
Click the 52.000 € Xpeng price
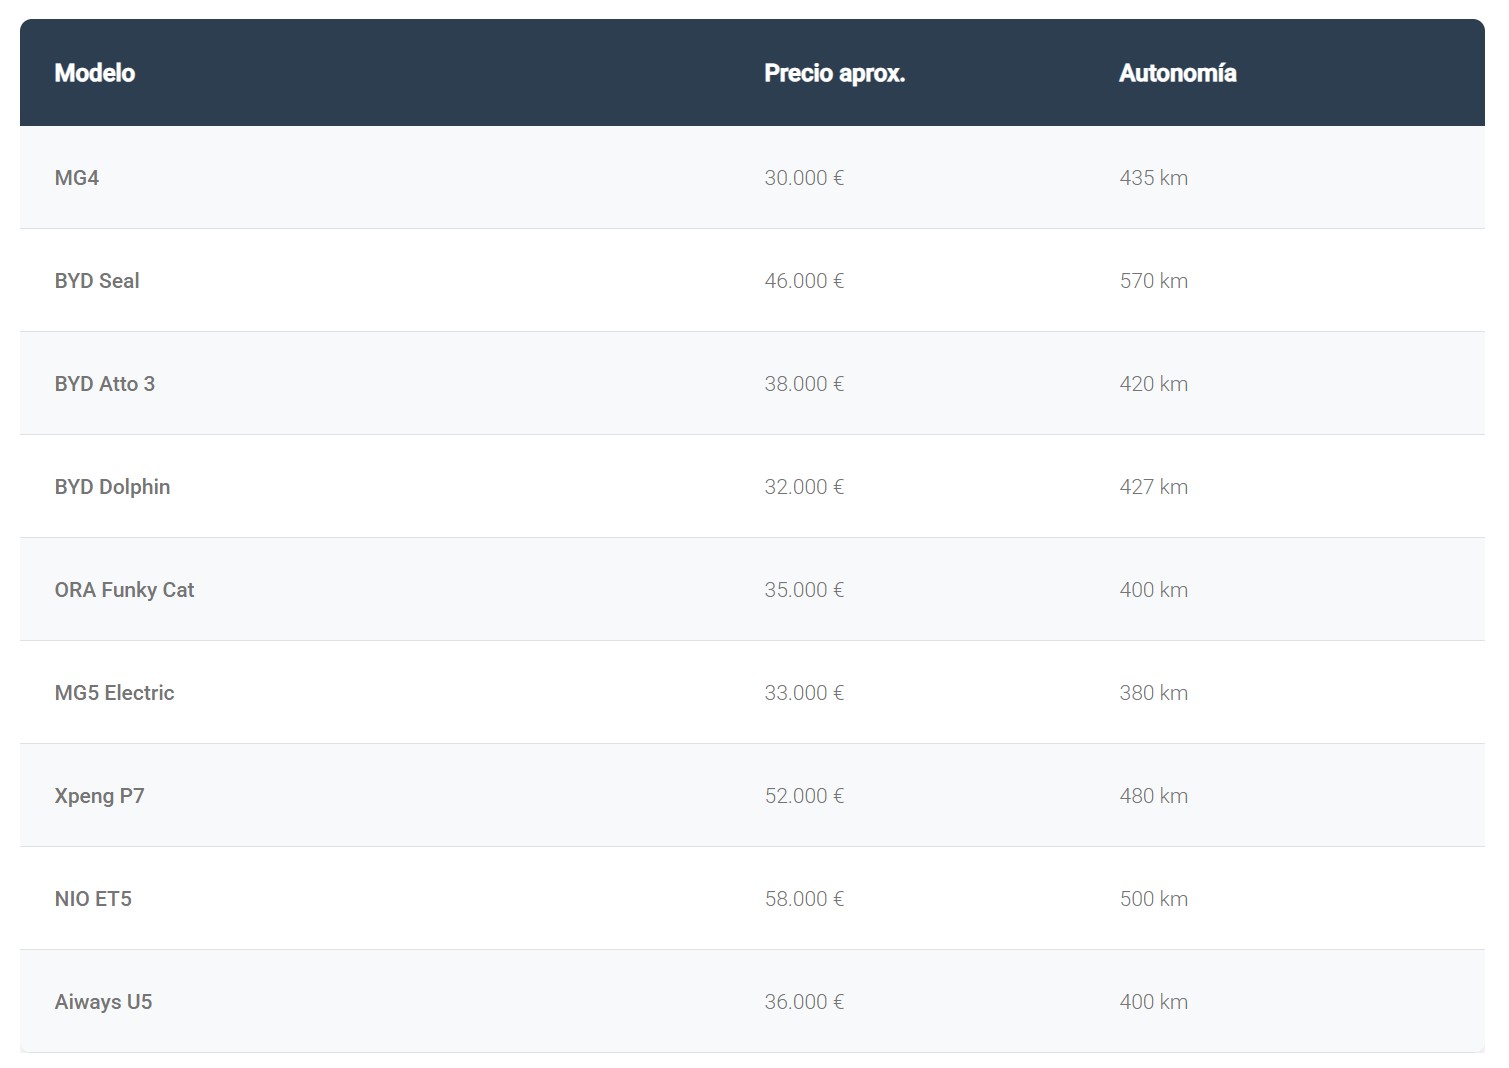(804, 796)
